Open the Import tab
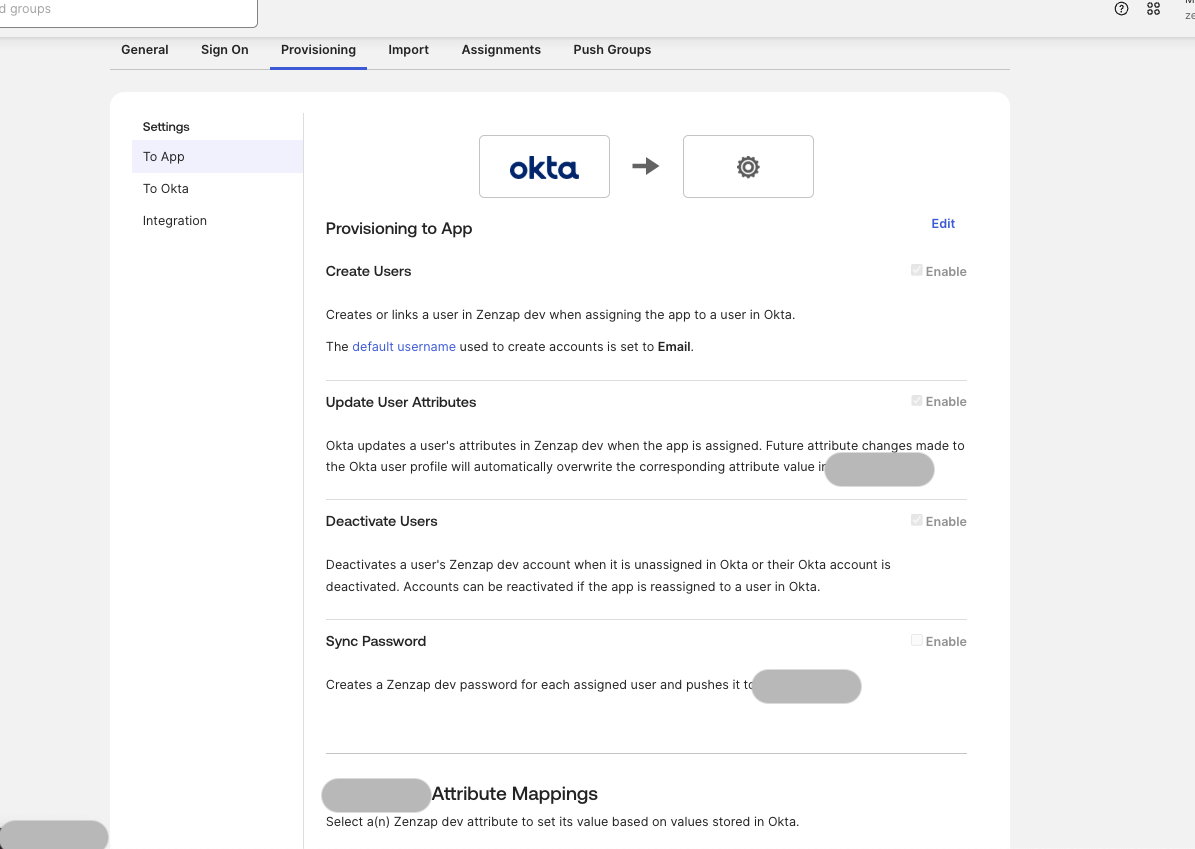 point(408,50)
